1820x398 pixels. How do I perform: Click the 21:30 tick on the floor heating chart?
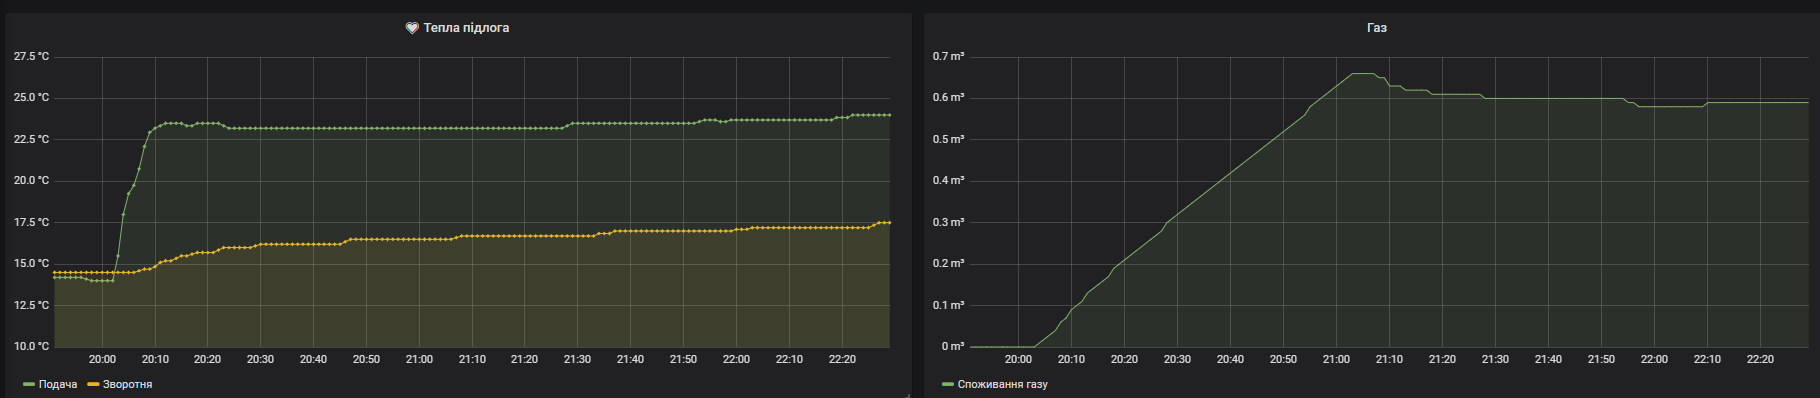coord(577,359)
